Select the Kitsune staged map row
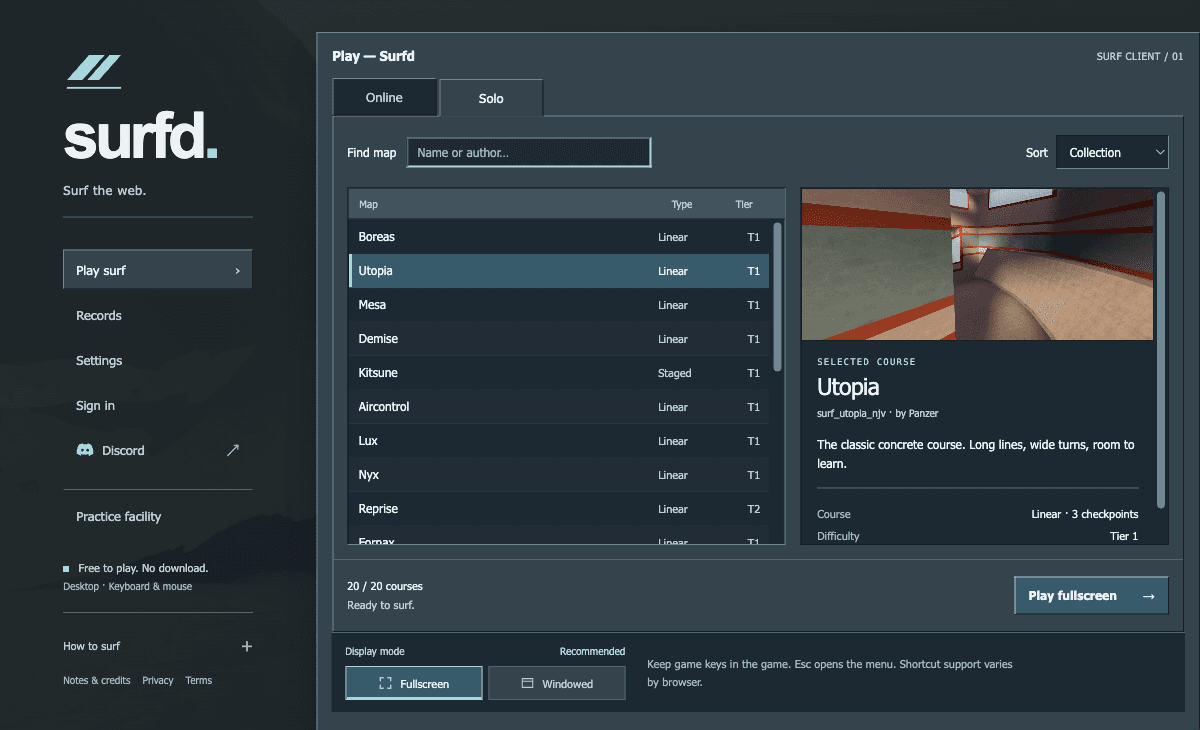This screenshot has width=1200, height=730. pos(559,373)
